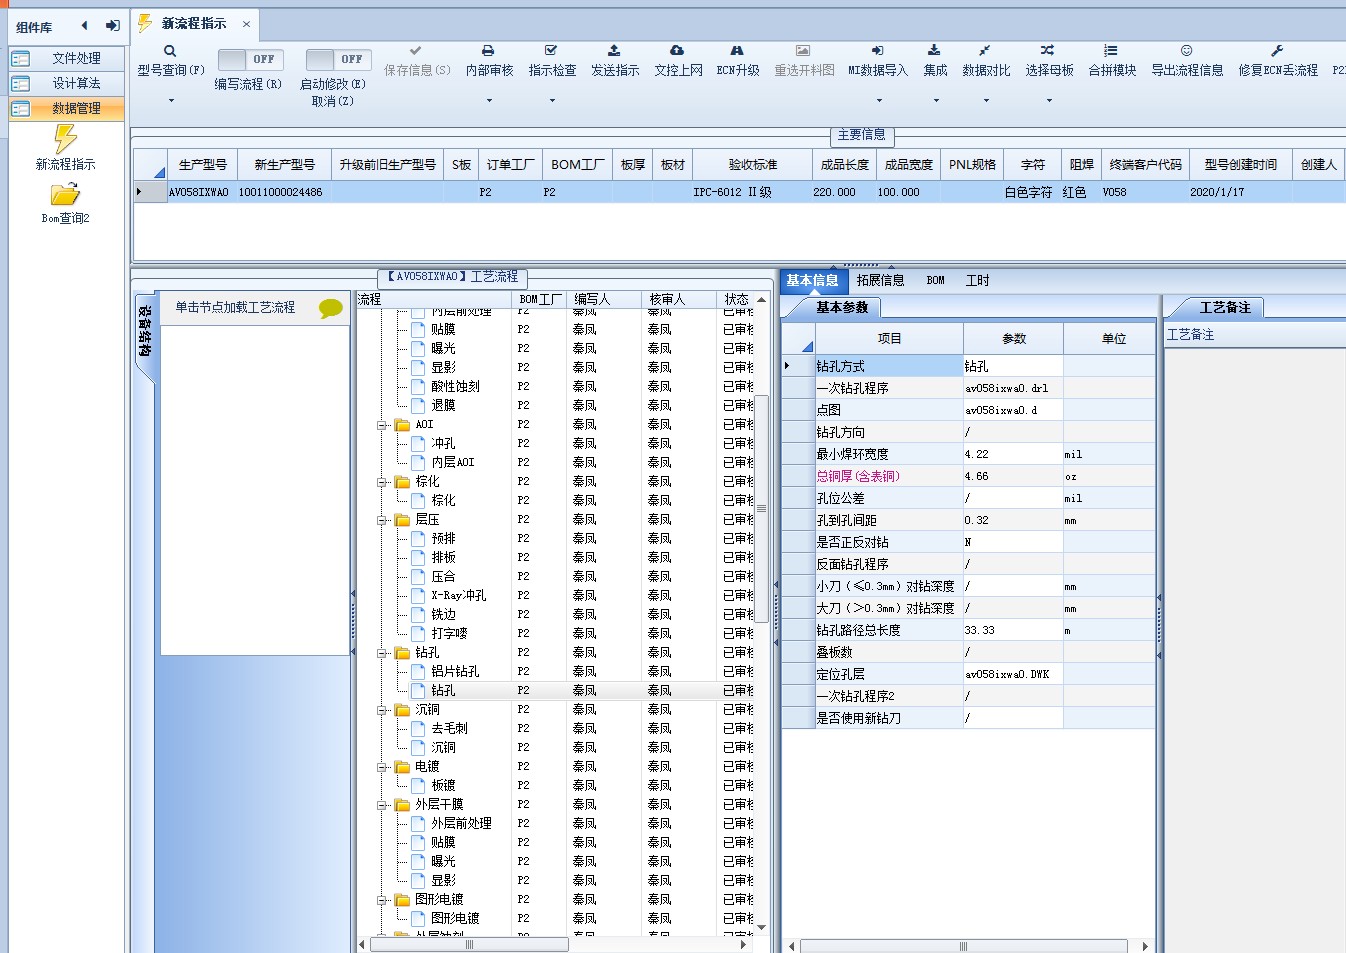
Task: Switch to the 工时 tab
Action: [977, 281]
